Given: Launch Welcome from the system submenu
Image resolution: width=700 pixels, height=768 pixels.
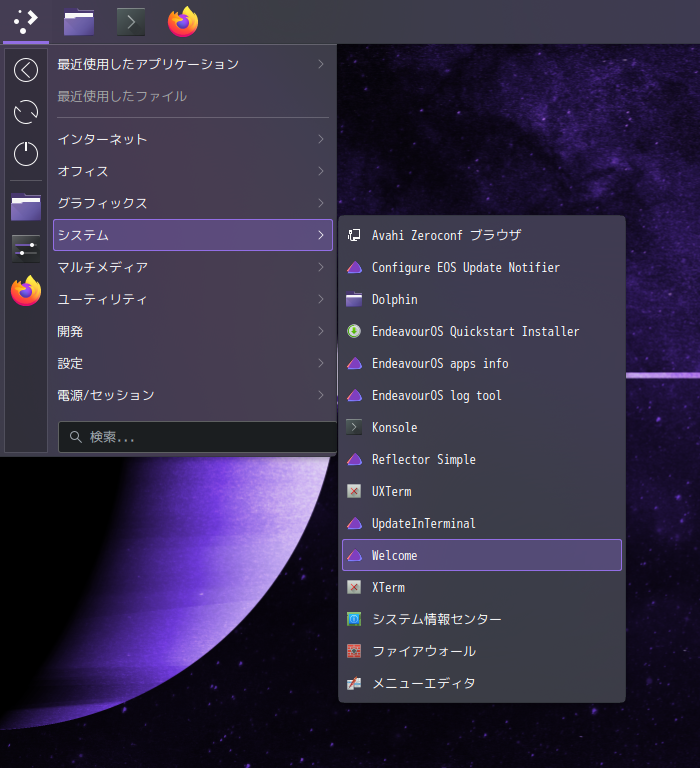Looking at the screenshot, I should point(482,555).
